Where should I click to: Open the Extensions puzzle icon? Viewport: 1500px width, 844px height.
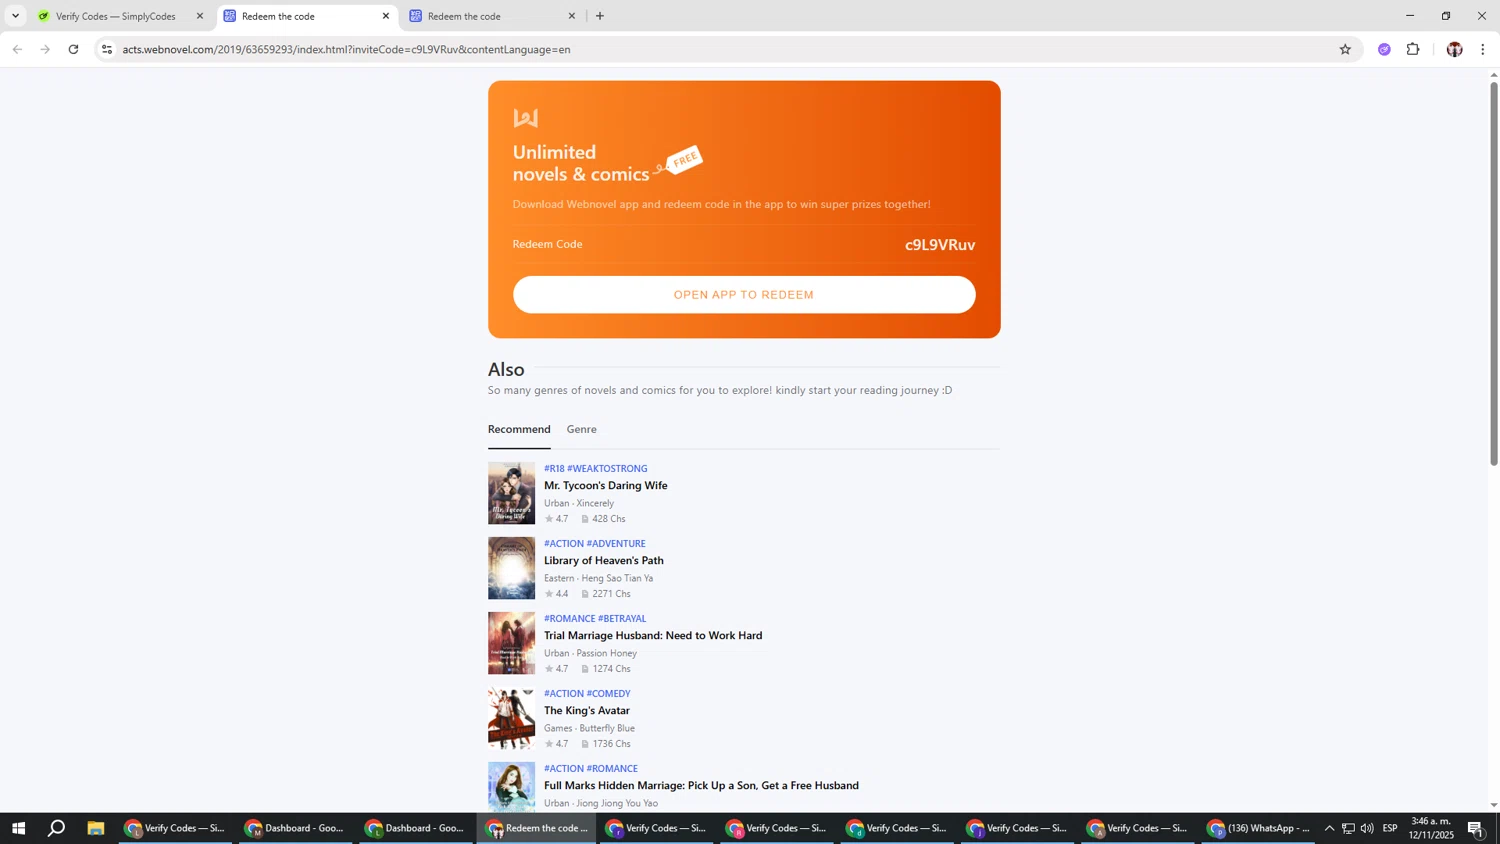coord(1413,49)
